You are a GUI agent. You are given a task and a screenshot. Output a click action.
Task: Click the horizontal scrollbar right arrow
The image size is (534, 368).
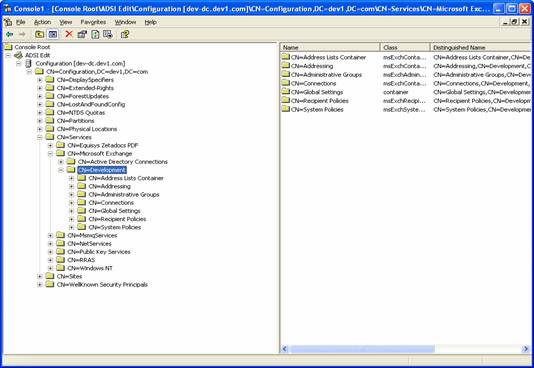point(526,349)
